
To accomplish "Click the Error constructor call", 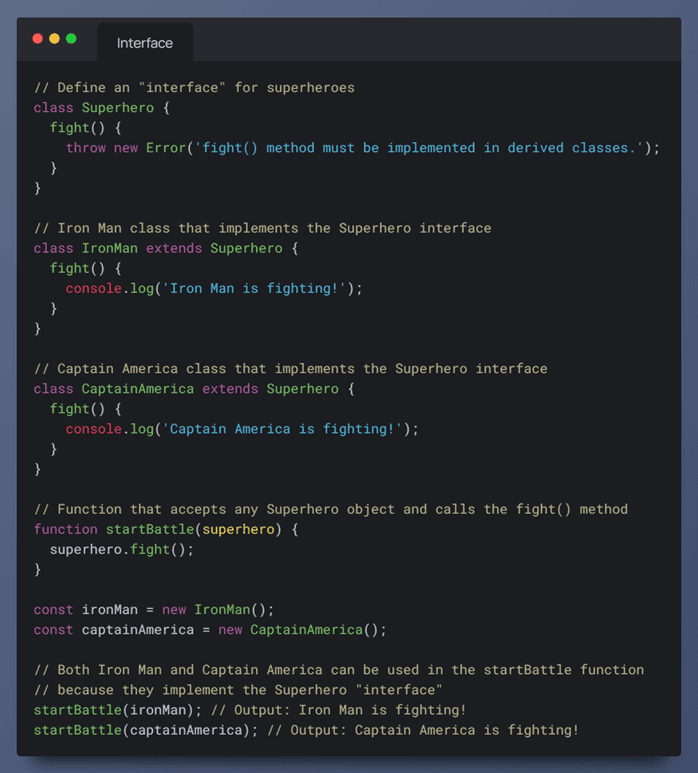I will click(166, 148).
